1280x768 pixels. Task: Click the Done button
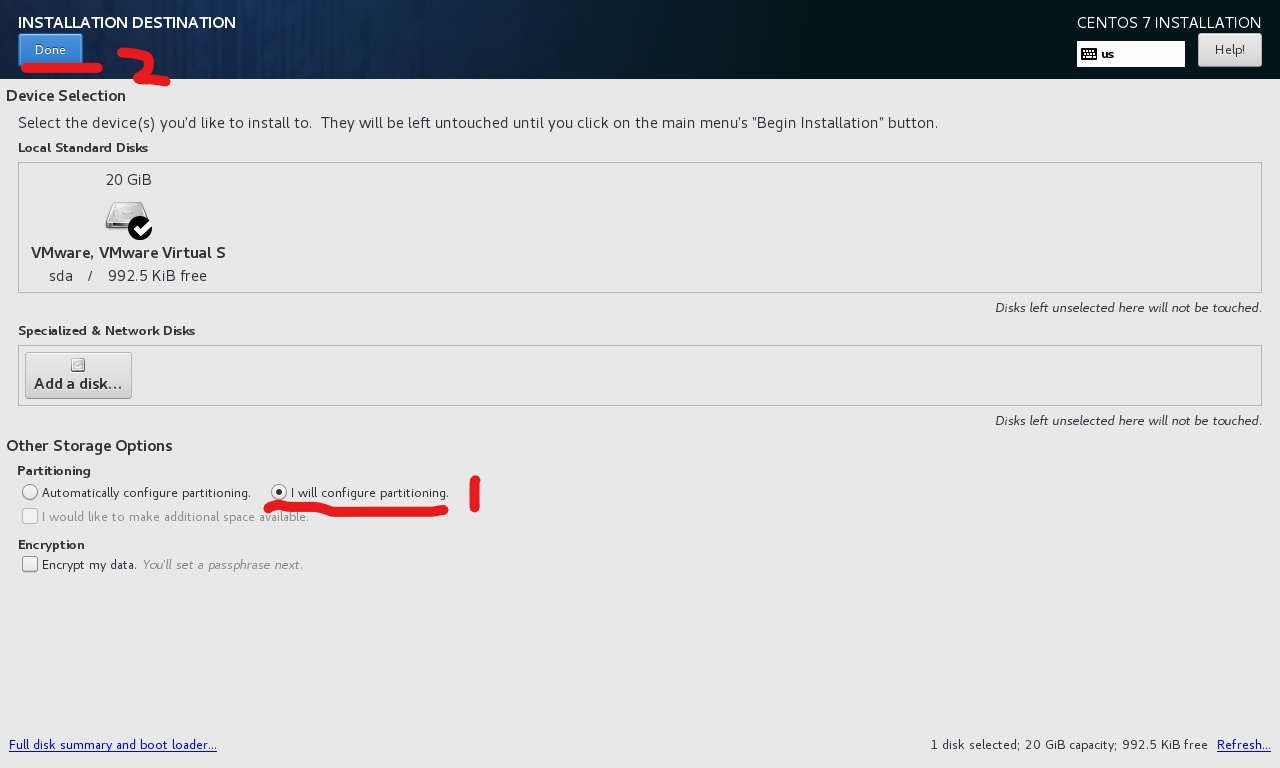[50, 50]
